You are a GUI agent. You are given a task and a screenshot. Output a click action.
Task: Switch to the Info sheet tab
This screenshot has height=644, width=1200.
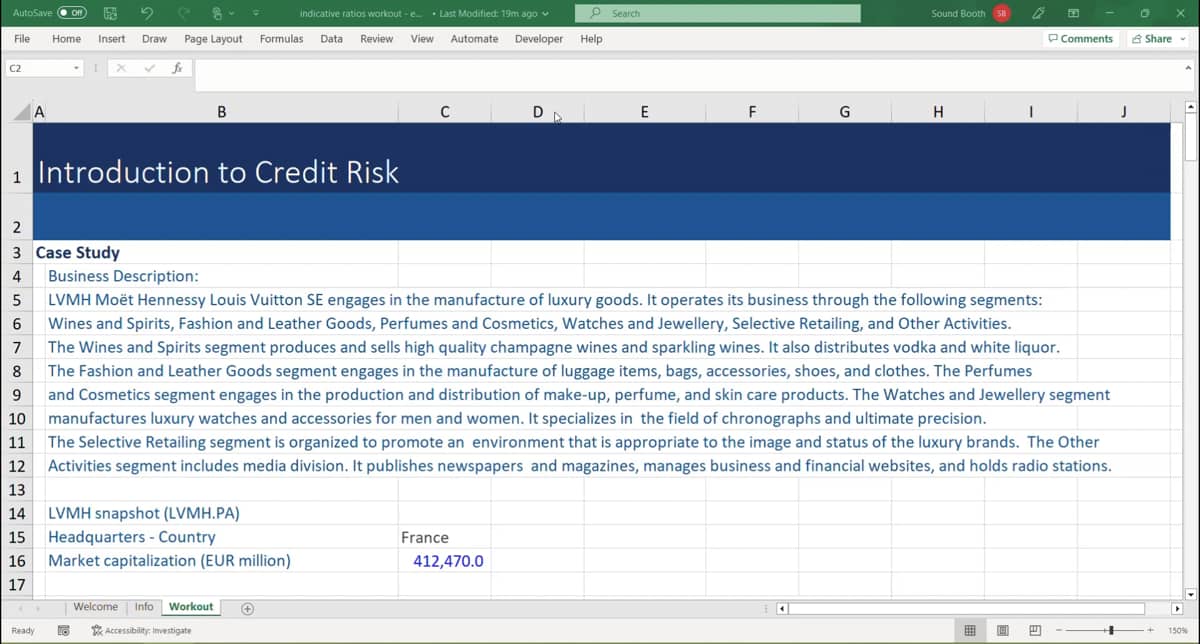coord(144,607)
